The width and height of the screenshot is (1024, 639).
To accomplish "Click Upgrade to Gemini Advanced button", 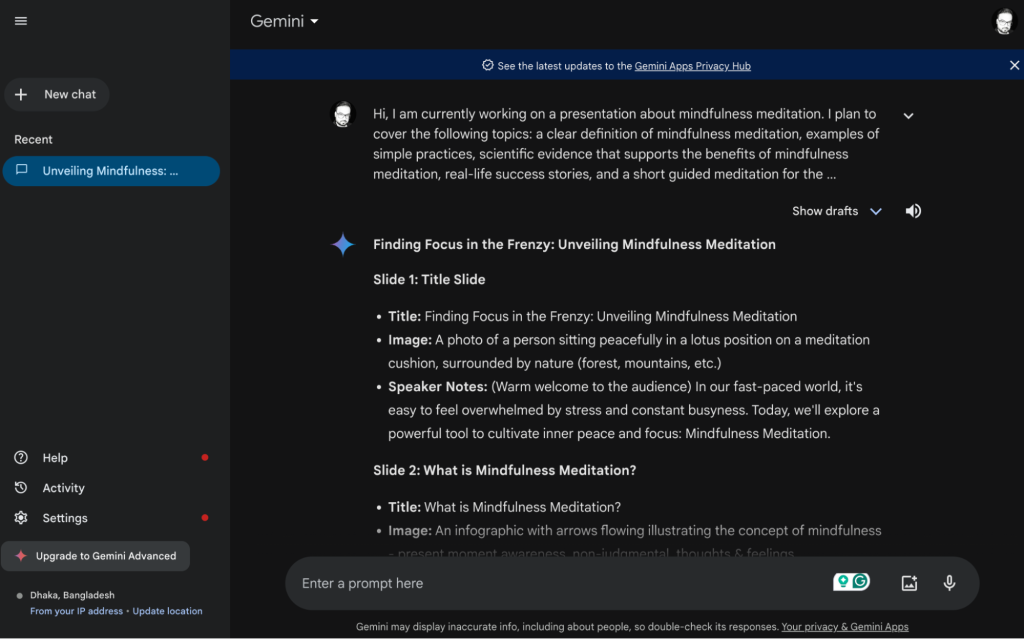I will 96,556.
